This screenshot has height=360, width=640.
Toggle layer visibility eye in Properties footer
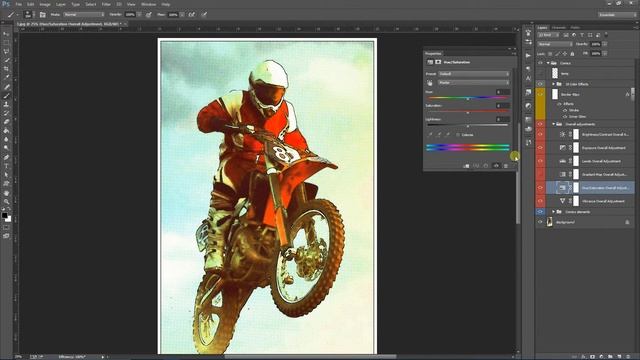coord(496,166)
